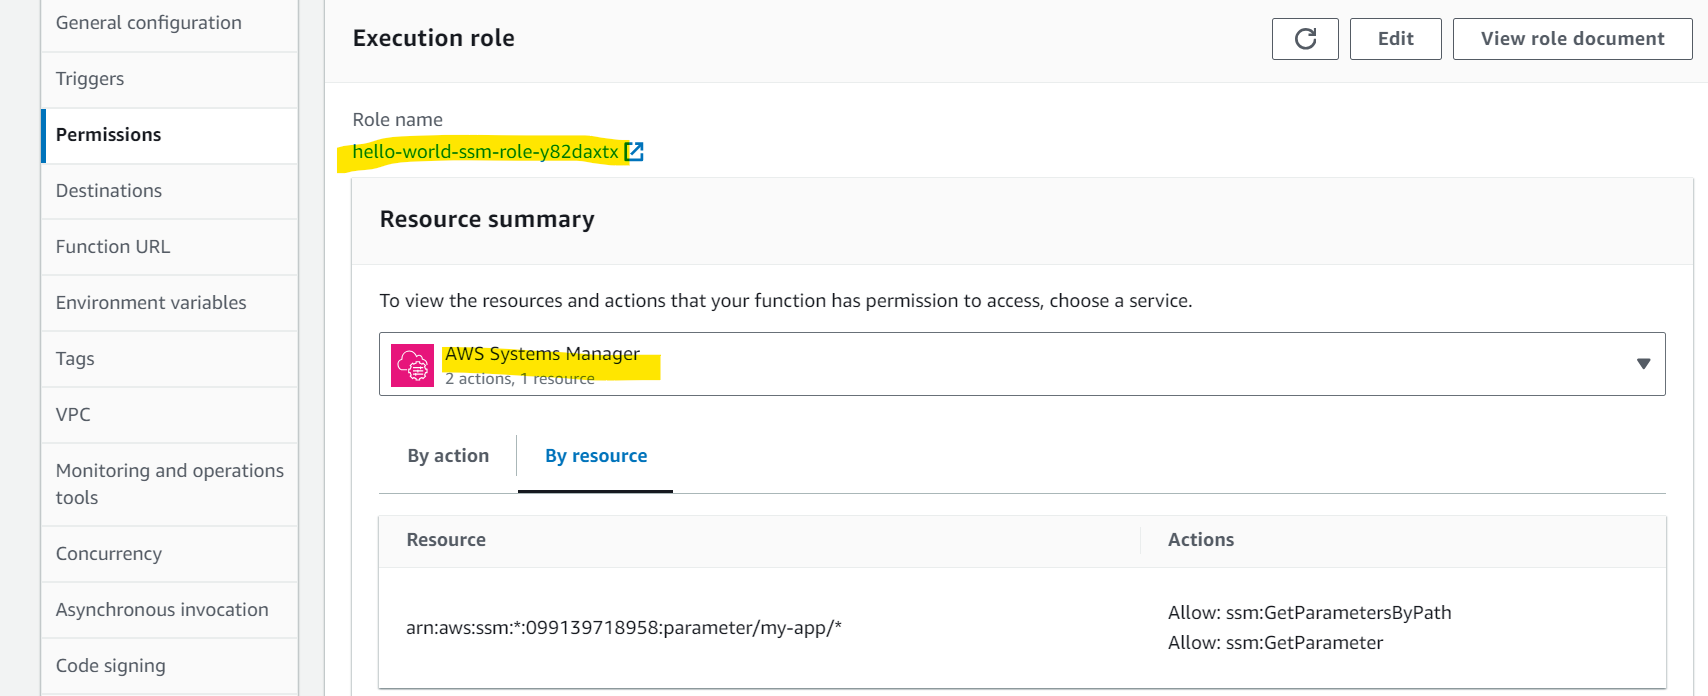Open Monitoring and operations tools
Viewport: 1708px width, 696px height.
click(x=169, y=484)
